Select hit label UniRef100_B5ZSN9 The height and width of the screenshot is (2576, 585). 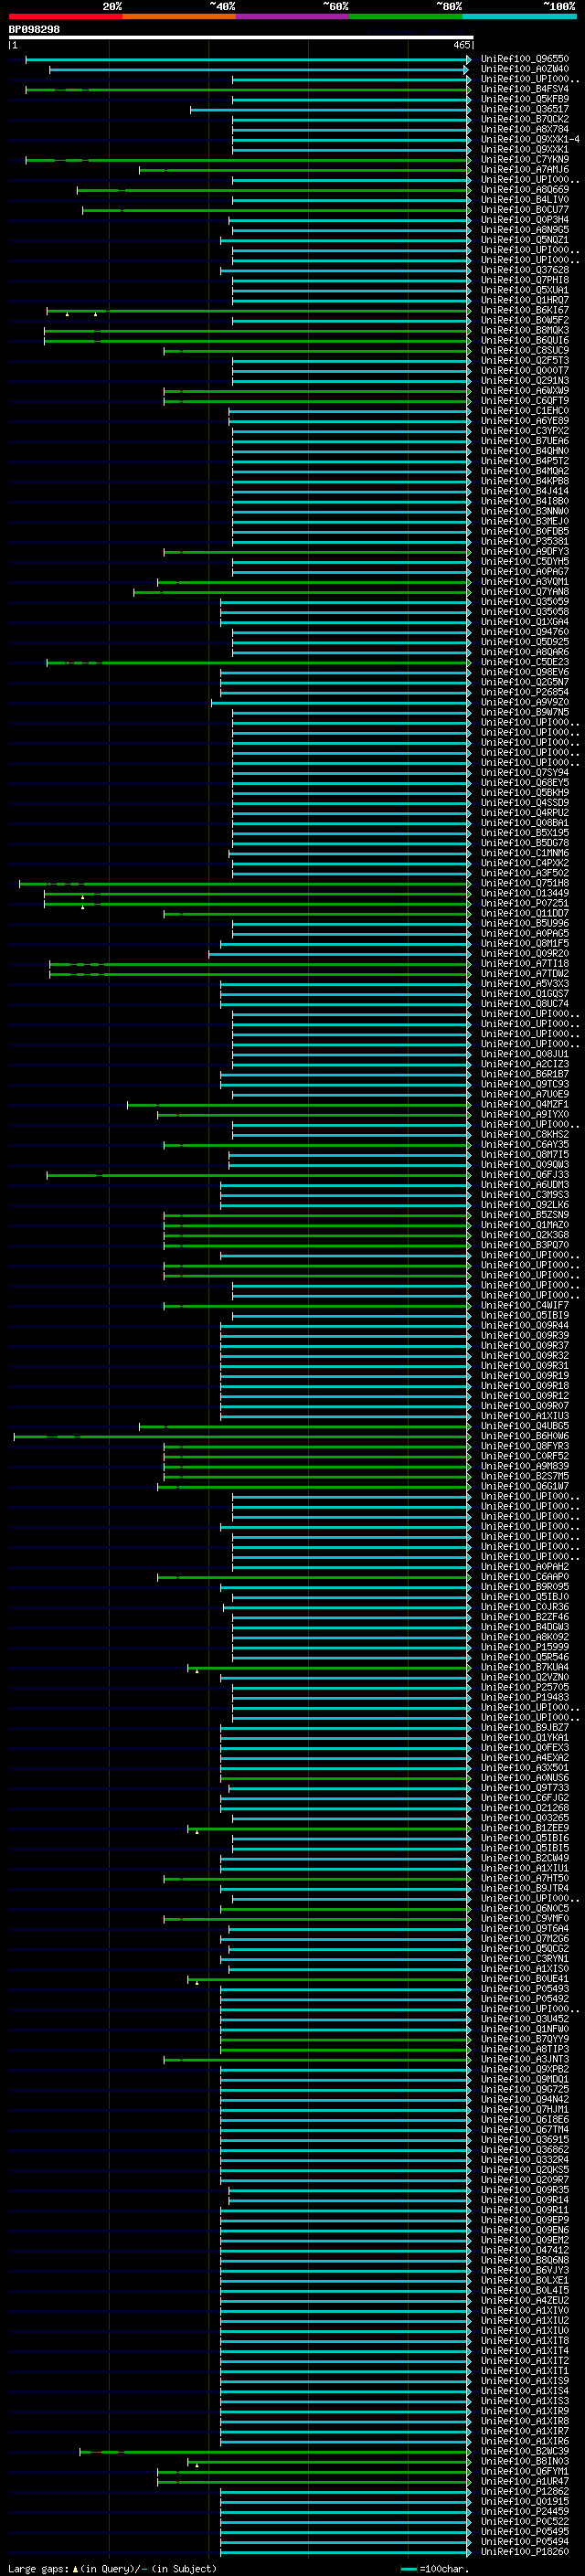pos(525,1215)
